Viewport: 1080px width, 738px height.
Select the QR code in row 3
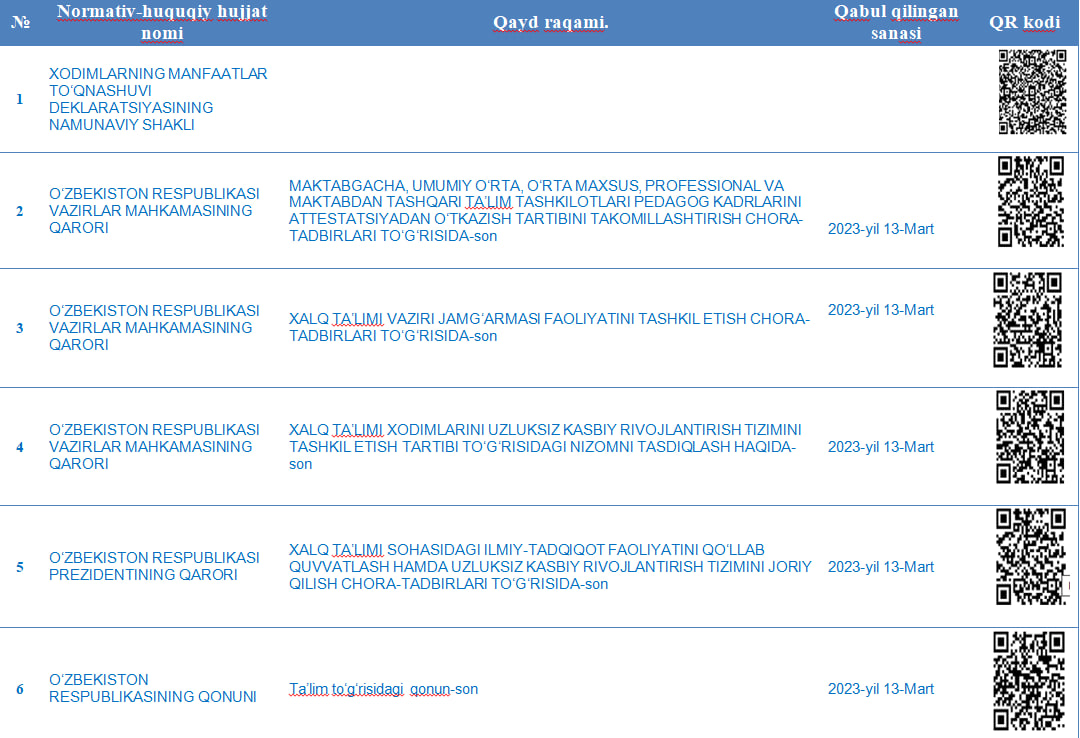(x=1027, y=320)
